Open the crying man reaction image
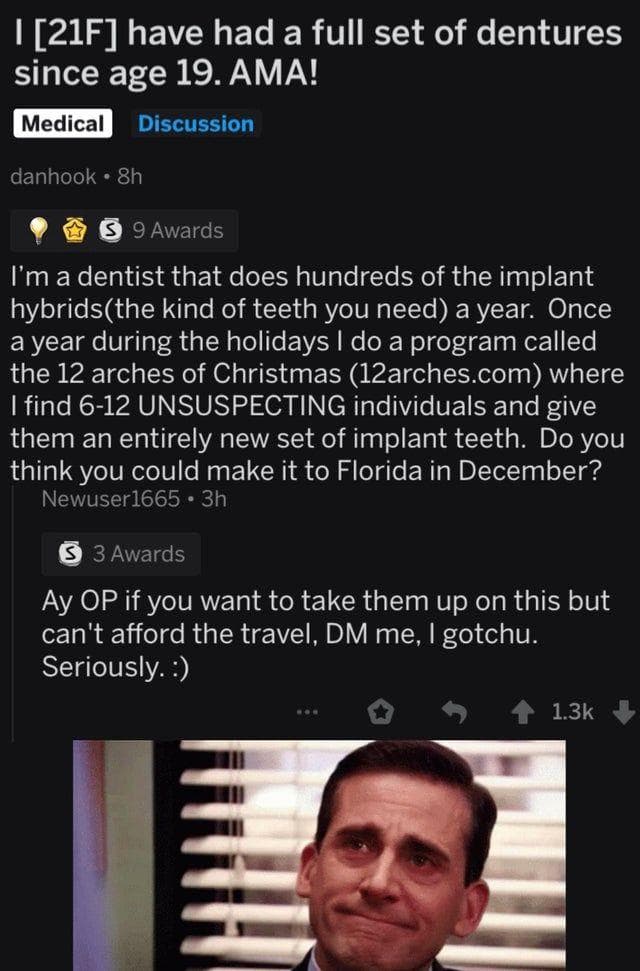640x971 pixels. click(319, 855)
